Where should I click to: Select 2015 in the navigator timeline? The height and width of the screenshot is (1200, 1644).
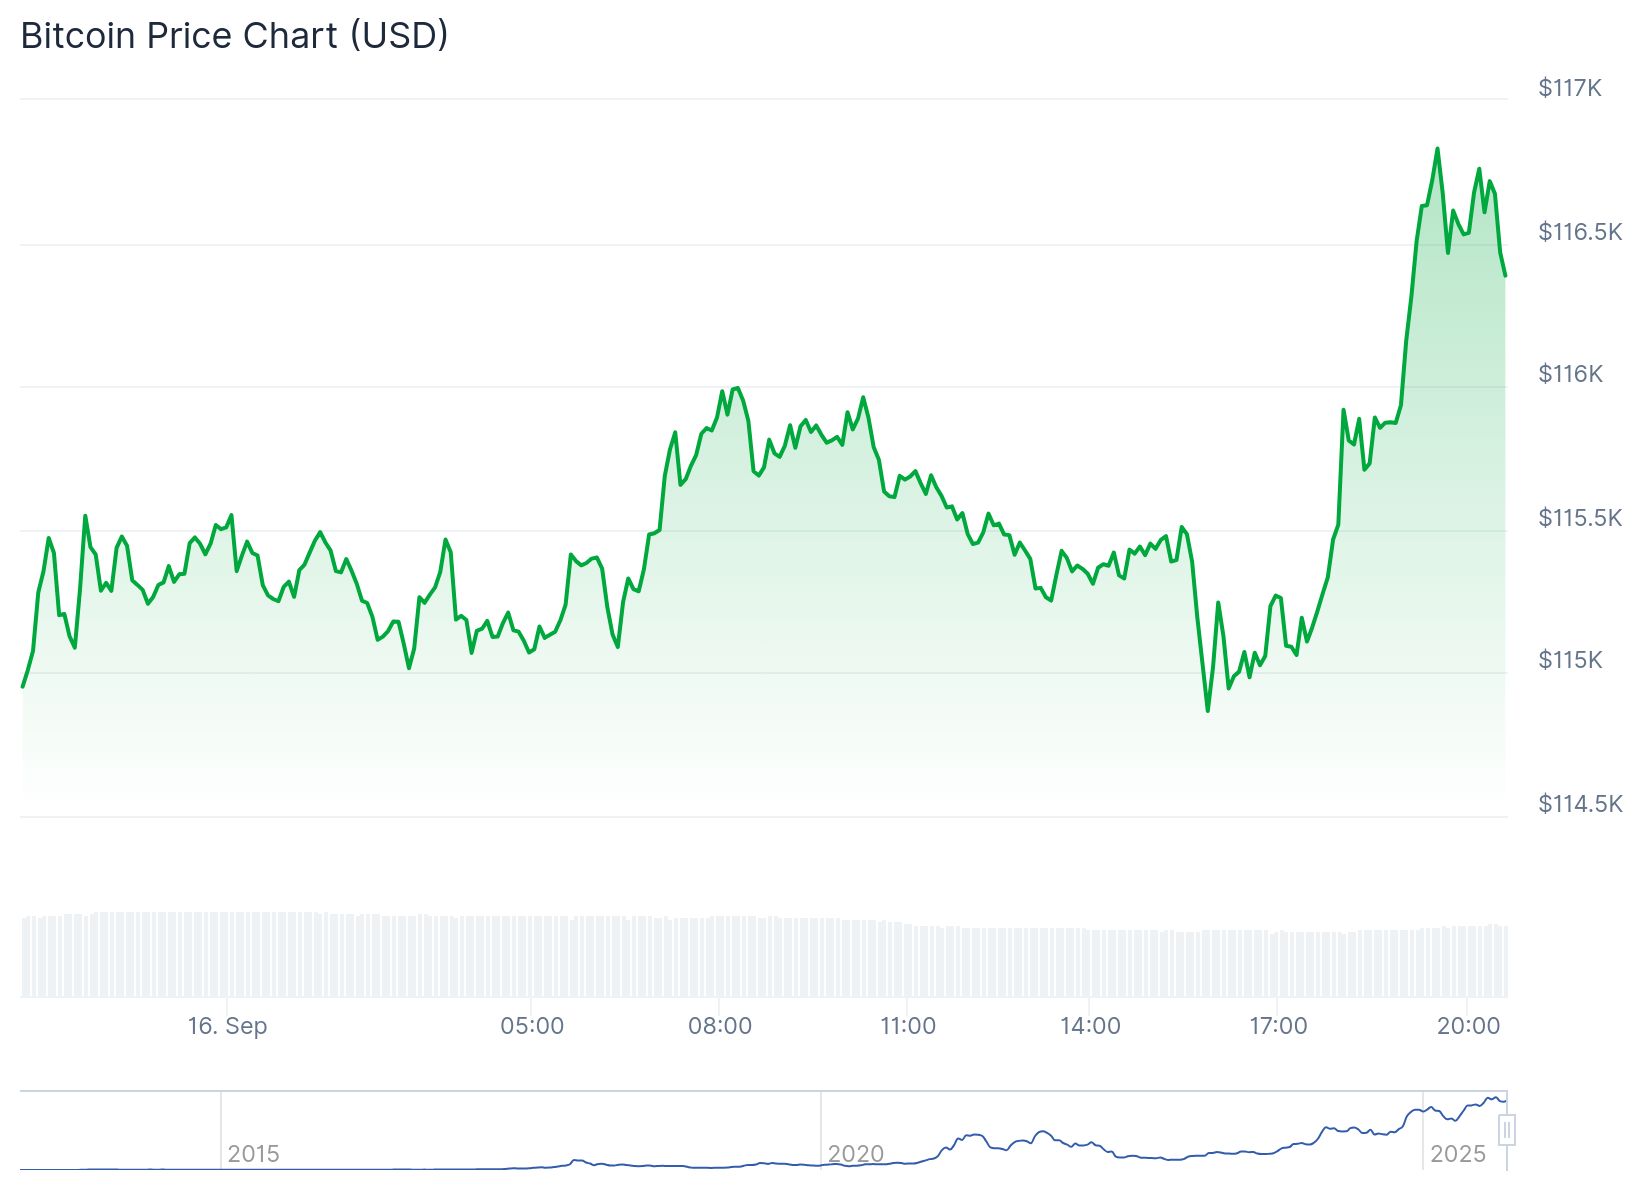tap(253, 1154)
